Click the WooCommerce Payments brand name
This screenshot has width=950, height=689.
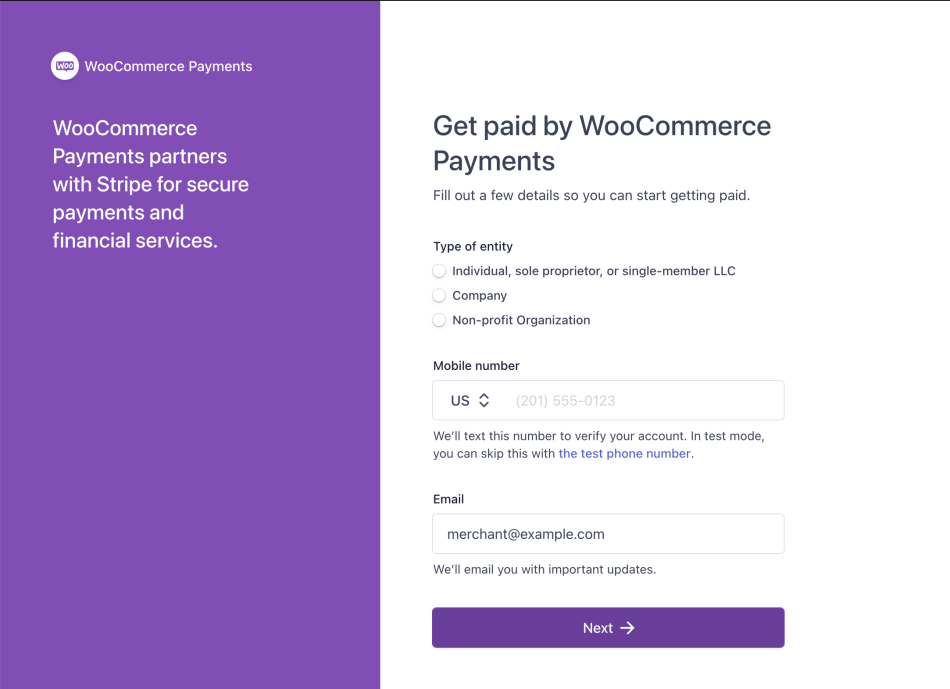168,67
